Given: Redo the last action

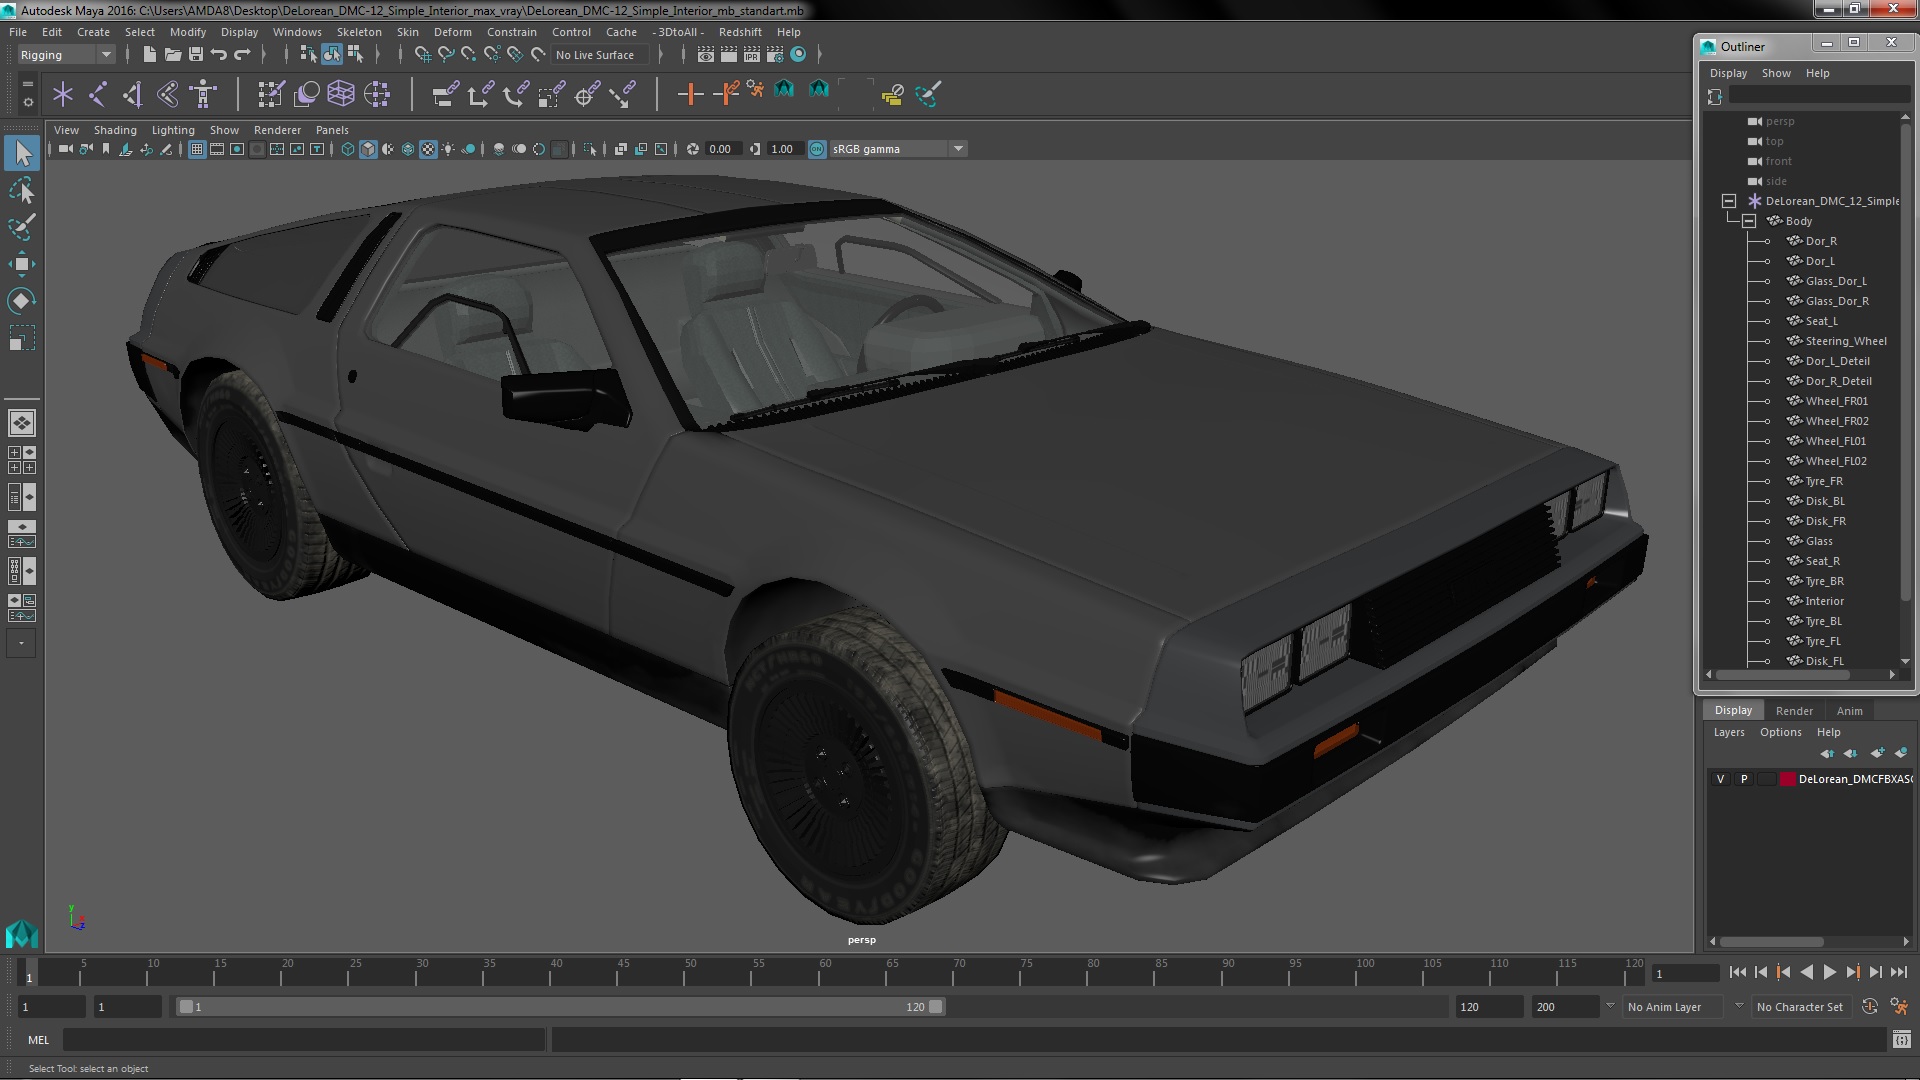Looking at the screenshot, I should tap(242, 55).
